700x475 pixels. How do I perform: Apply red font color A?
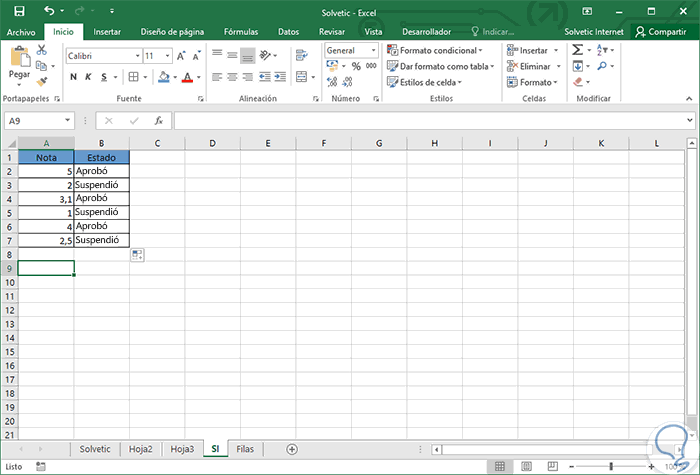pyautogui.click(x=188, y=77)
